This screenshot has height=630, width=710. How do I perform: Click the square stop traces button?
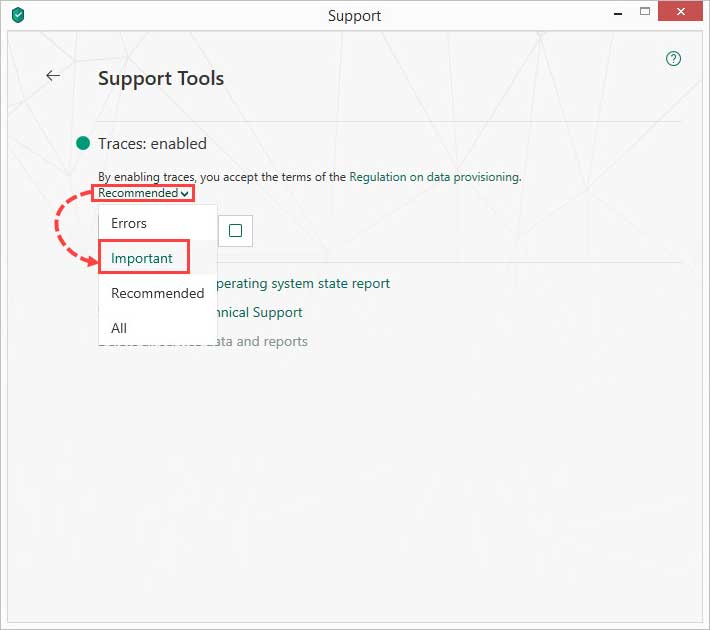tap(235, 231)
